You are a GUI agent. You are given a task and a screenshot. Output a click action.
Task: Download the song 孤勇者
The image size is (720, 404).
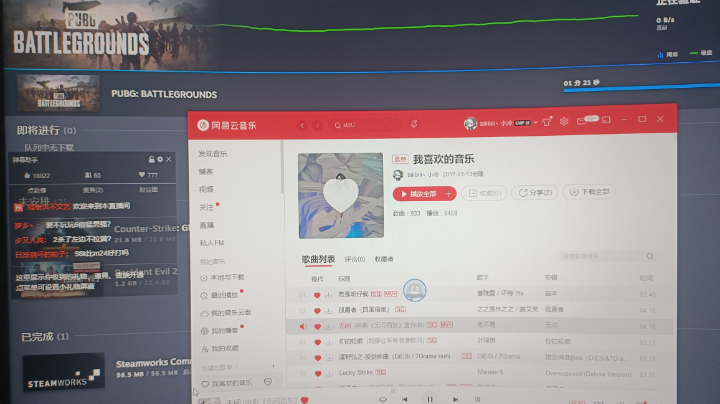click(x=328, y=311)
